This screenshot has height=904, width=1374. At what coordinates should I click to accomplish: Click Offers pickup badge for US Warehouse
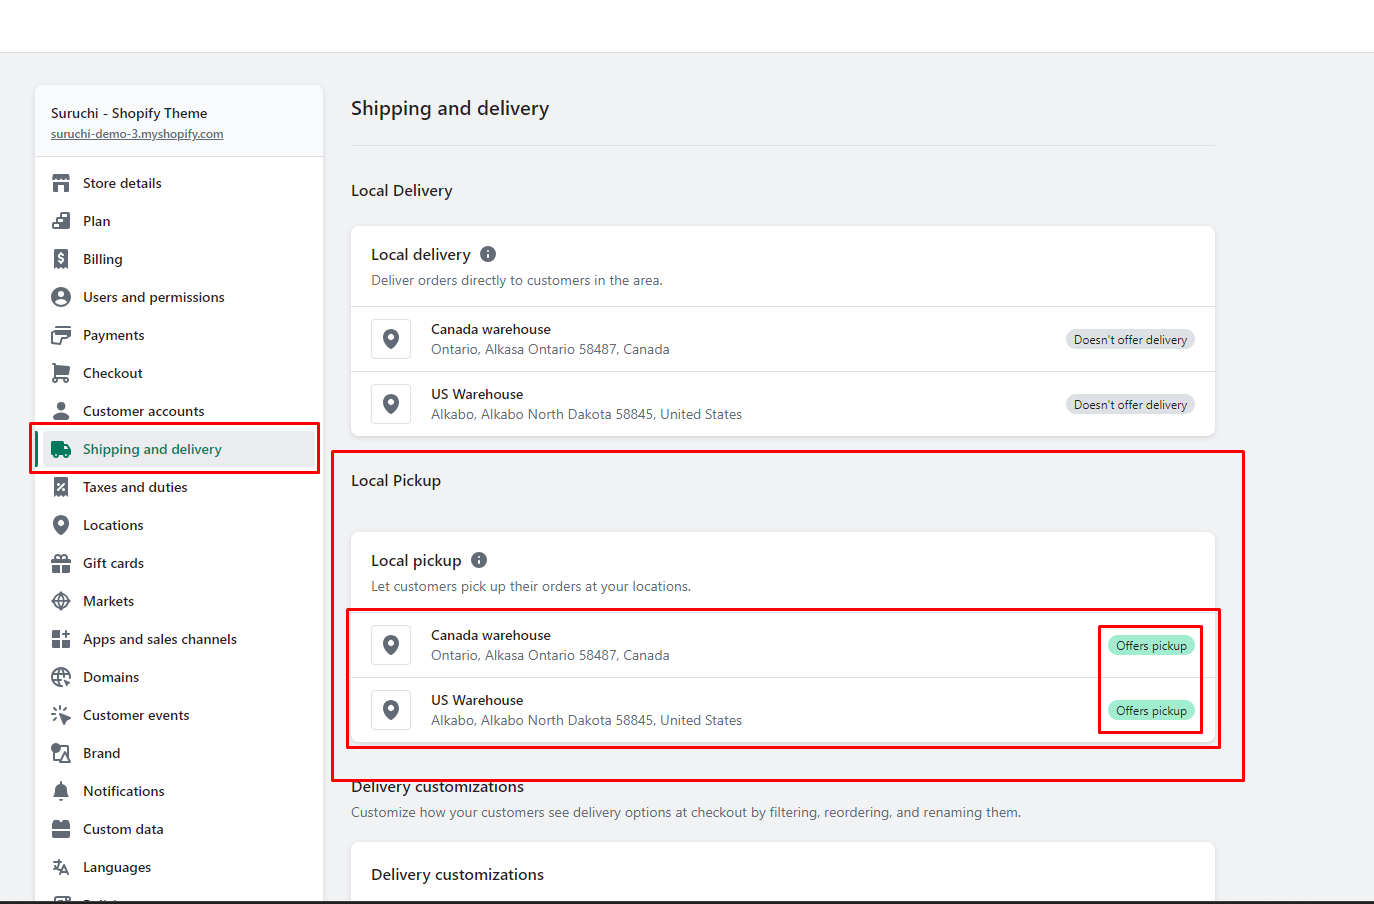point(1151,711)
